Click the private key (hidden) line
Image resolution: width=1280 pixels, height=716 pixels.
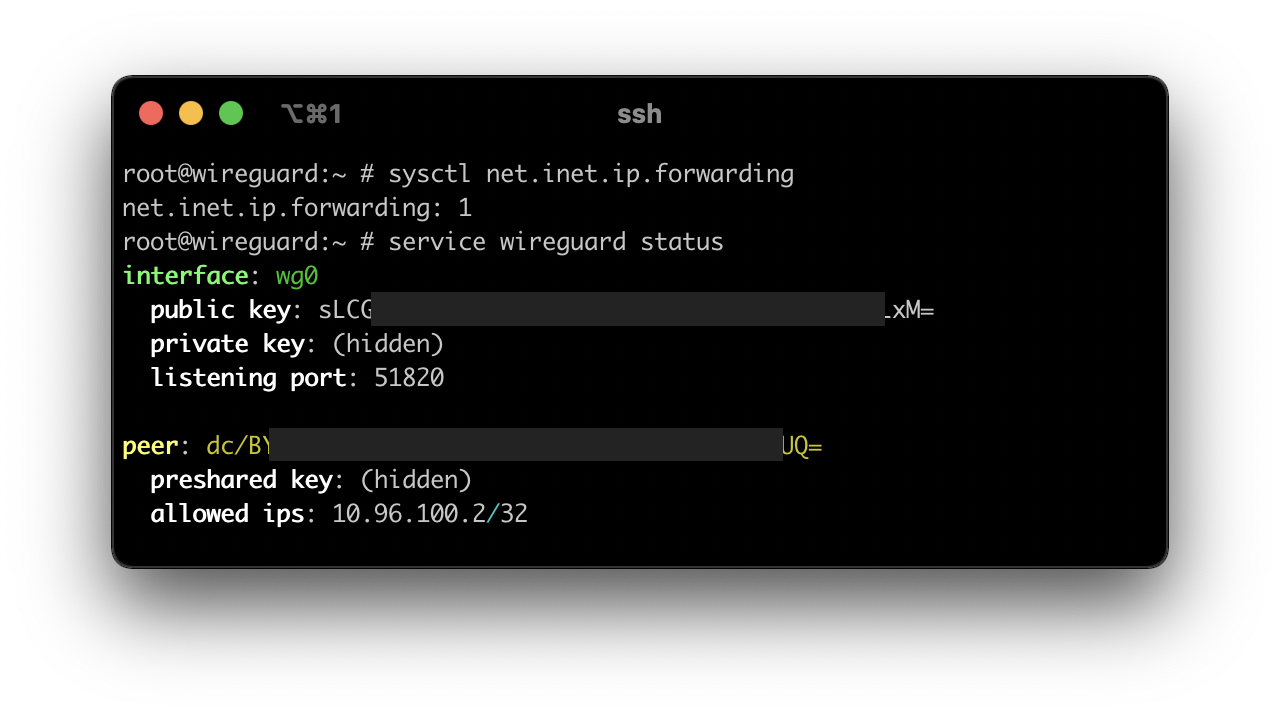tap(297, 344)
